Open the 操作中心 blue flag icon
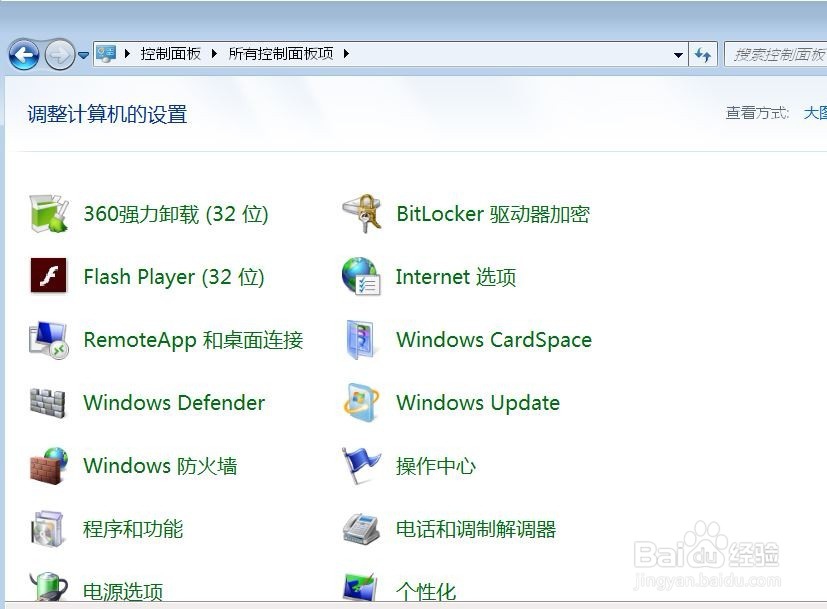The width and height of the screenshot is (827, 609). (361, 466)
